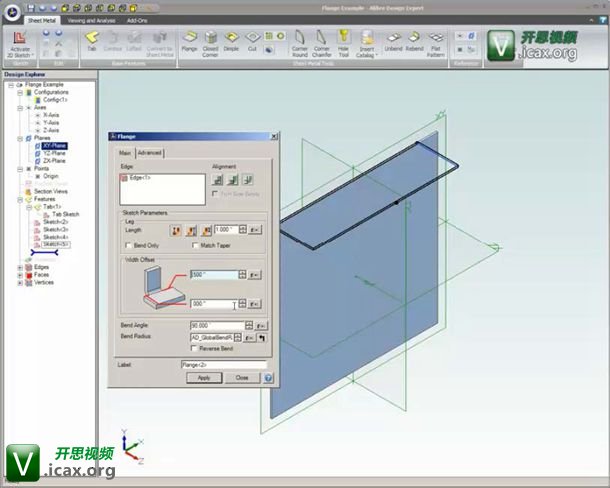
Task: Click the Bend Angle spinner arrows
Action: point(249,325)
